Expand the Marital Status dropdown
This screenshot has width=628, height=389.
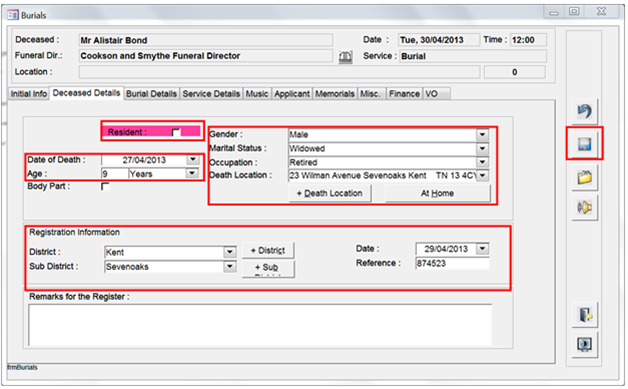(x=483, y=149)
